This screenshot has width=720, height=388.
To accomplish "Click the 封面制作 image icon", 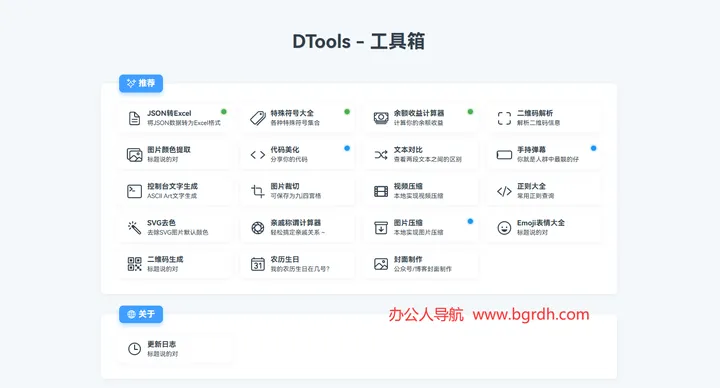I will point(381,264).
